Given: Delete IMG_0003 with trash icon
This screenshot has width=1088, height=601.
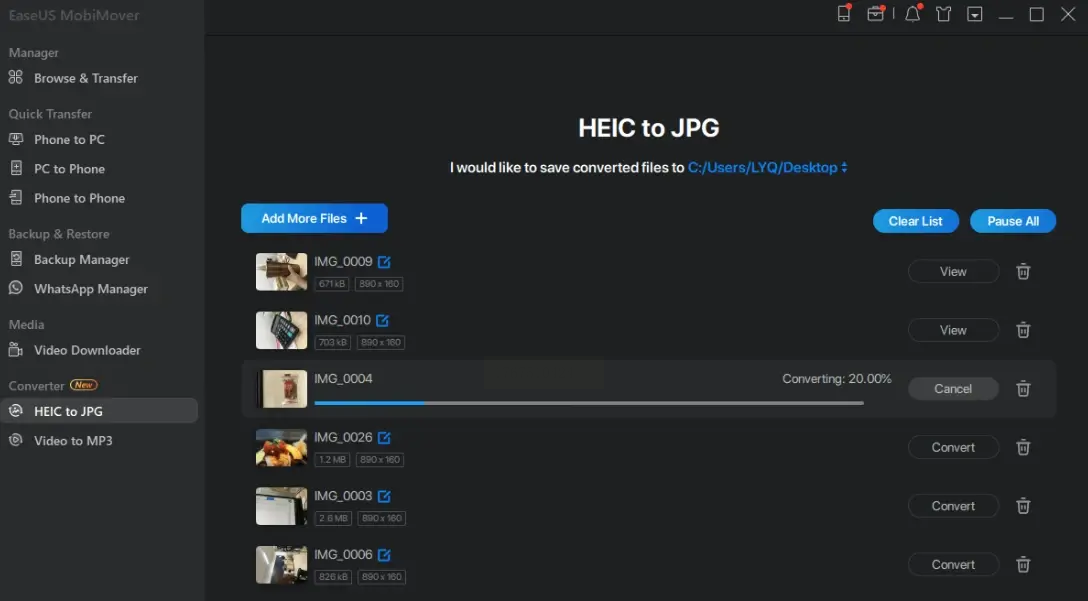Looking at the screenshot, I should click(x=1023, y=506).
